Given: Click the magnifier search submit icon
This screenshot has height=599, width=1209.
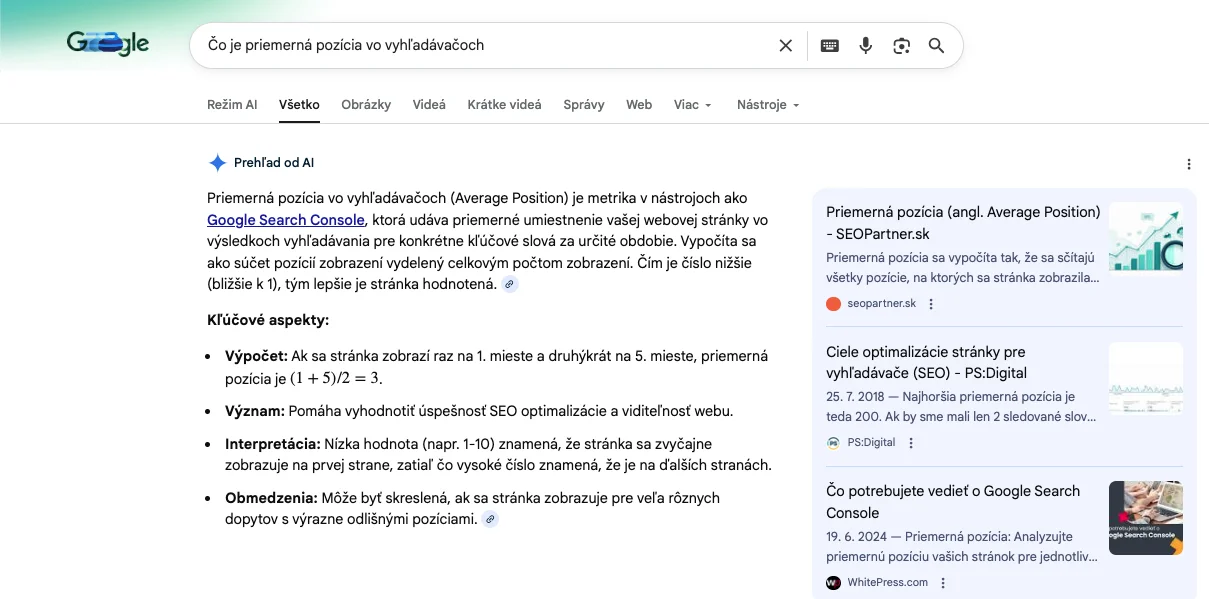Looking at the screenshot, I should pos(937,45).
